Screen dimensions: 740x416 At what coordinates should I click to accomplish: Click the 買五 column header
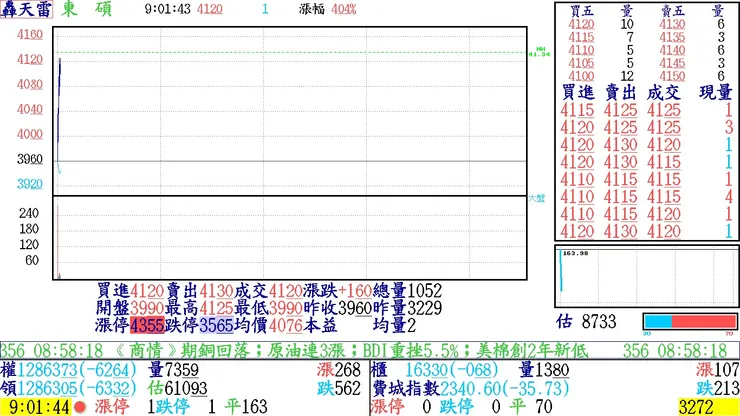click(581, 11)
